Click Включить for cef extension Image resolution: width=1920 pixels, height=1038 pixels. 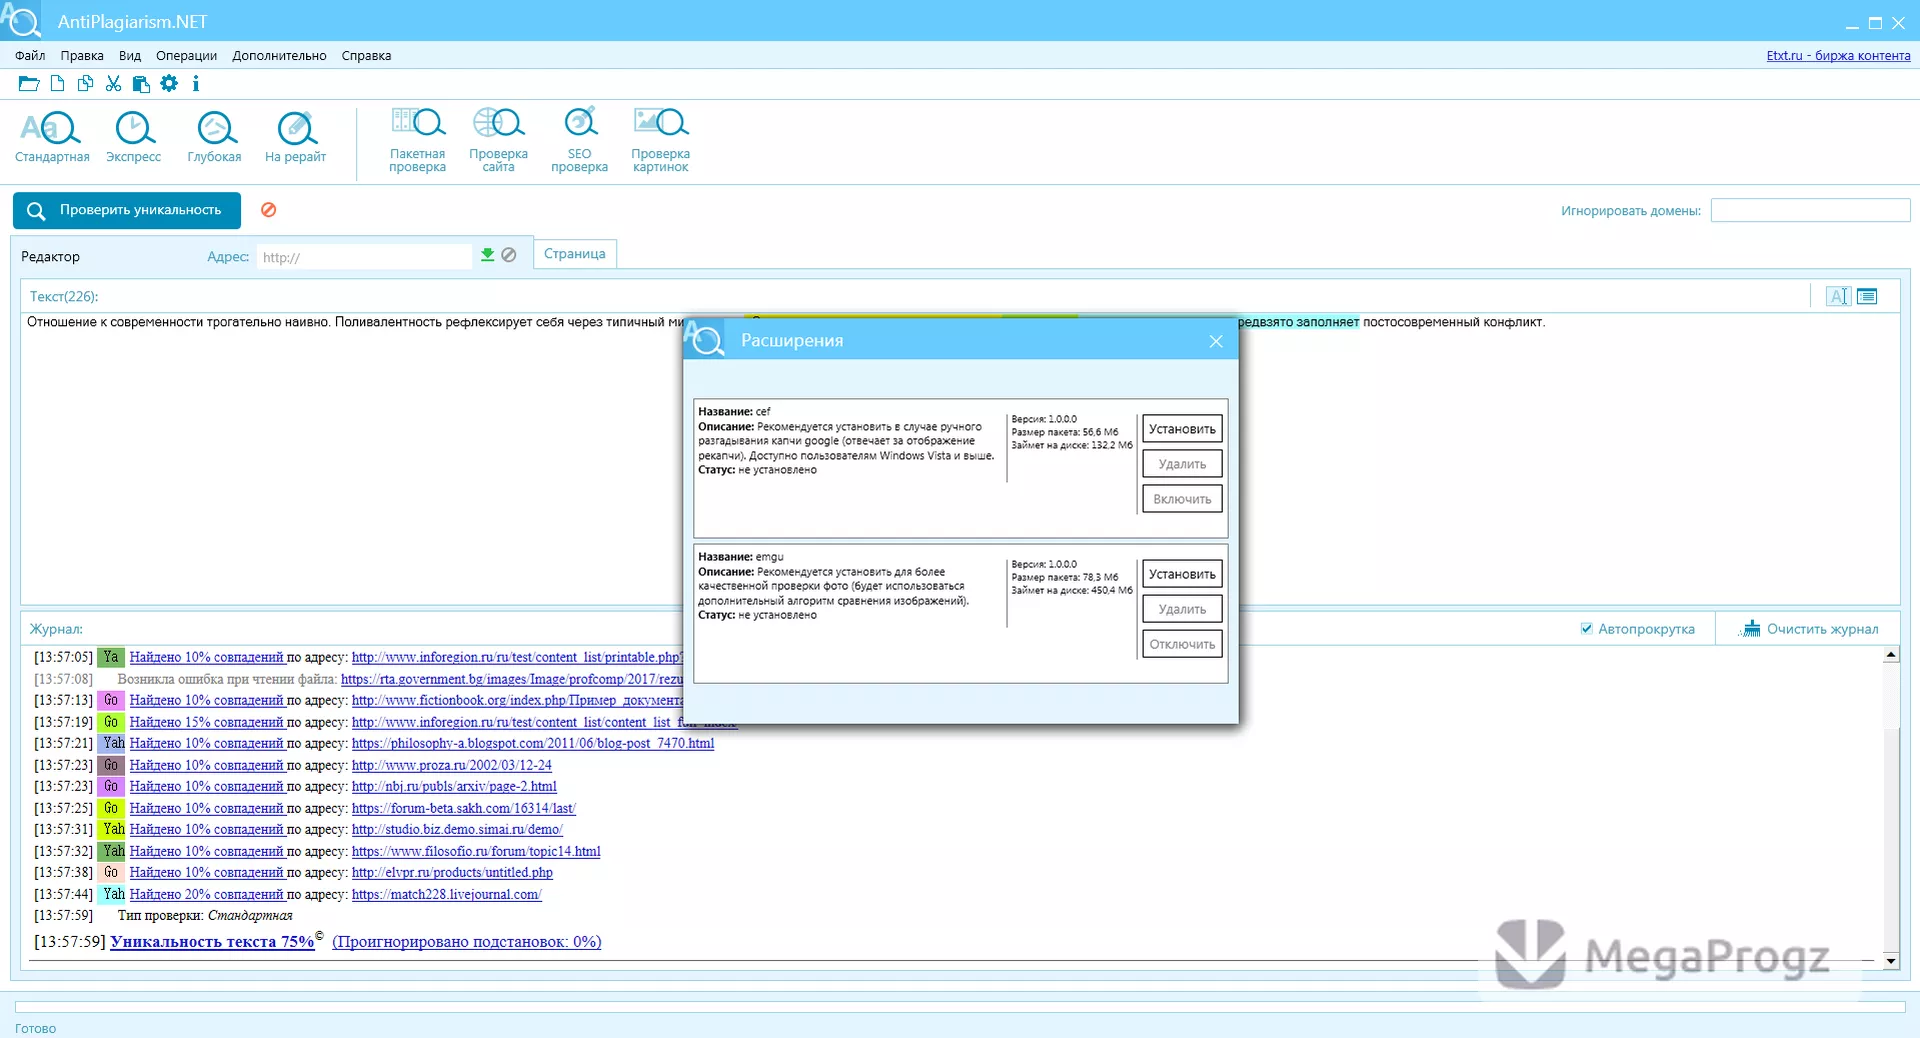1182,499
